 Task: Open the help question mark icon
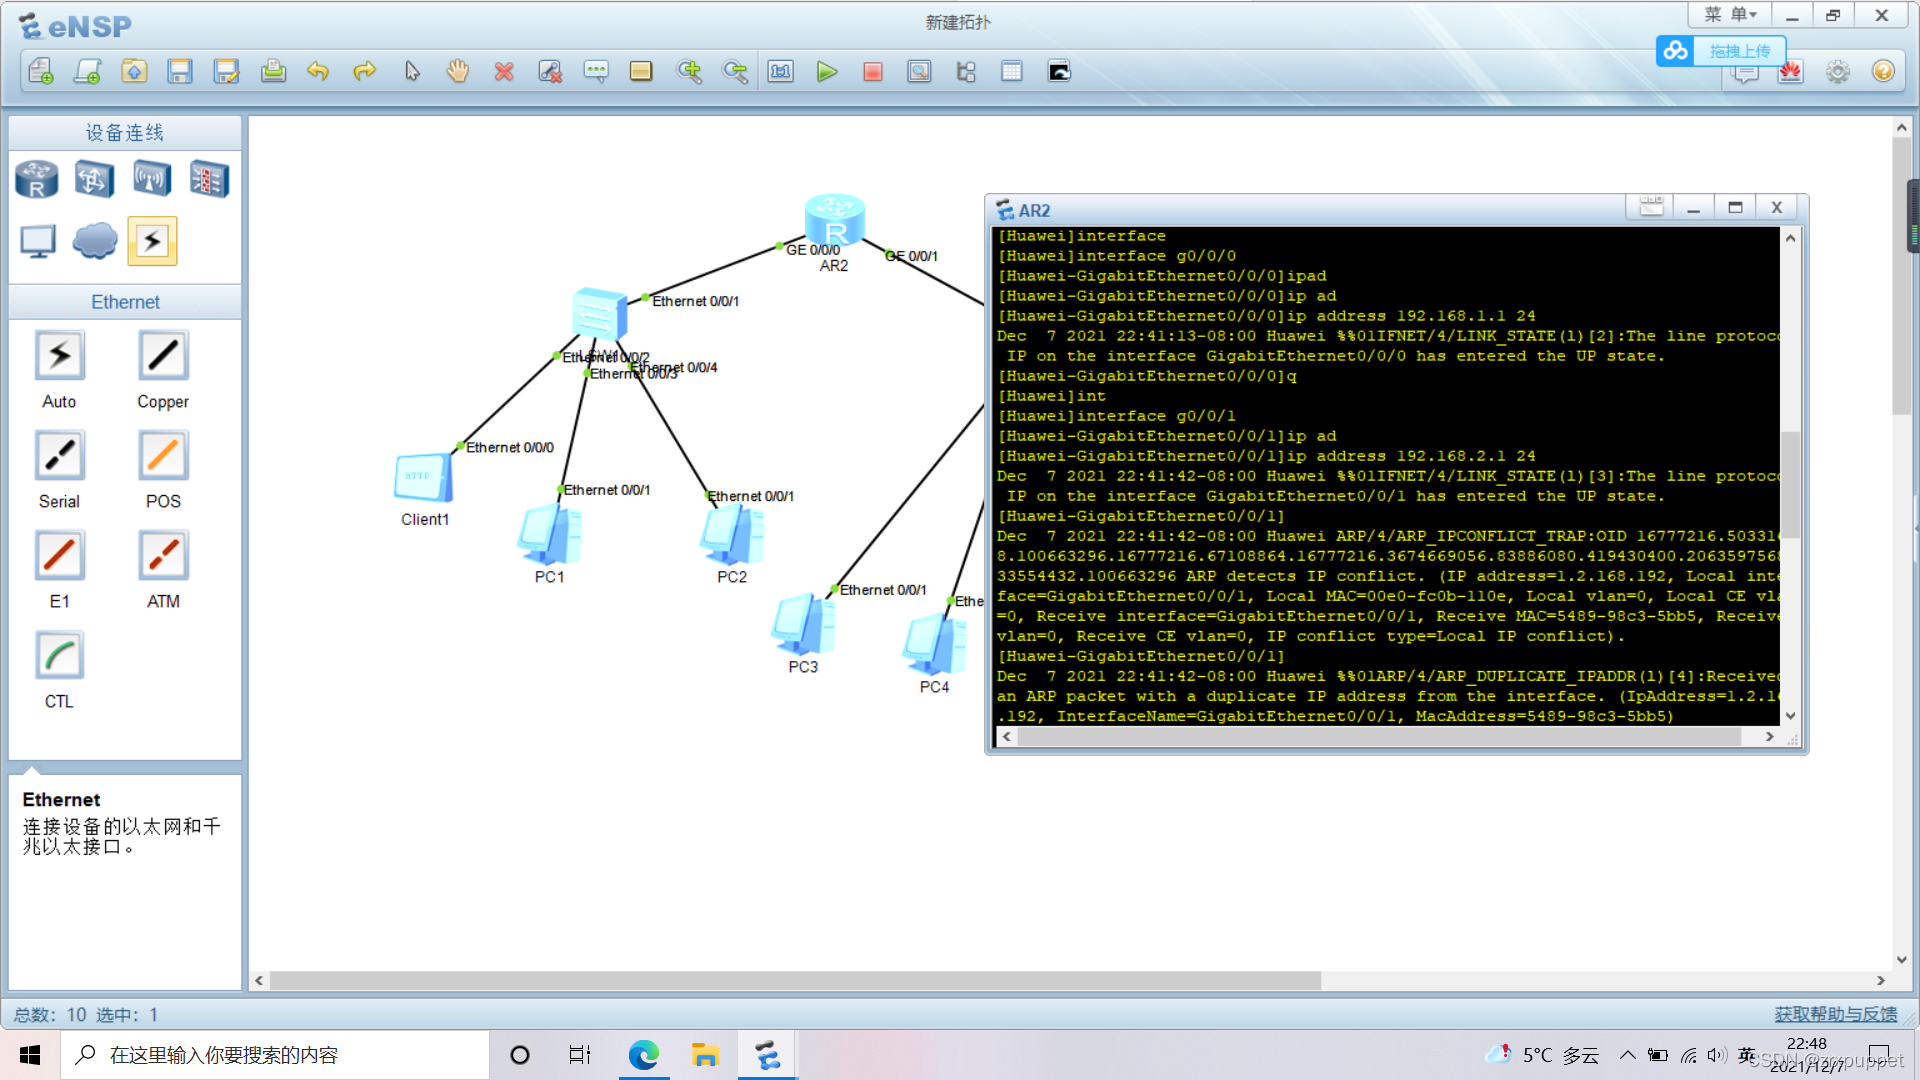(x=1883, y=72)
